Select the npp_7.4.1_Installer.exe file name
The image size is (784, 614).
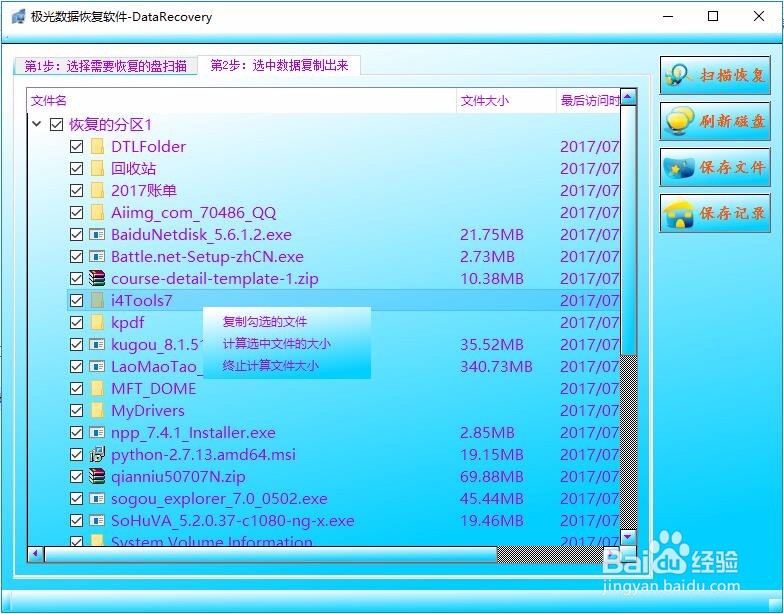pos(193,432)
